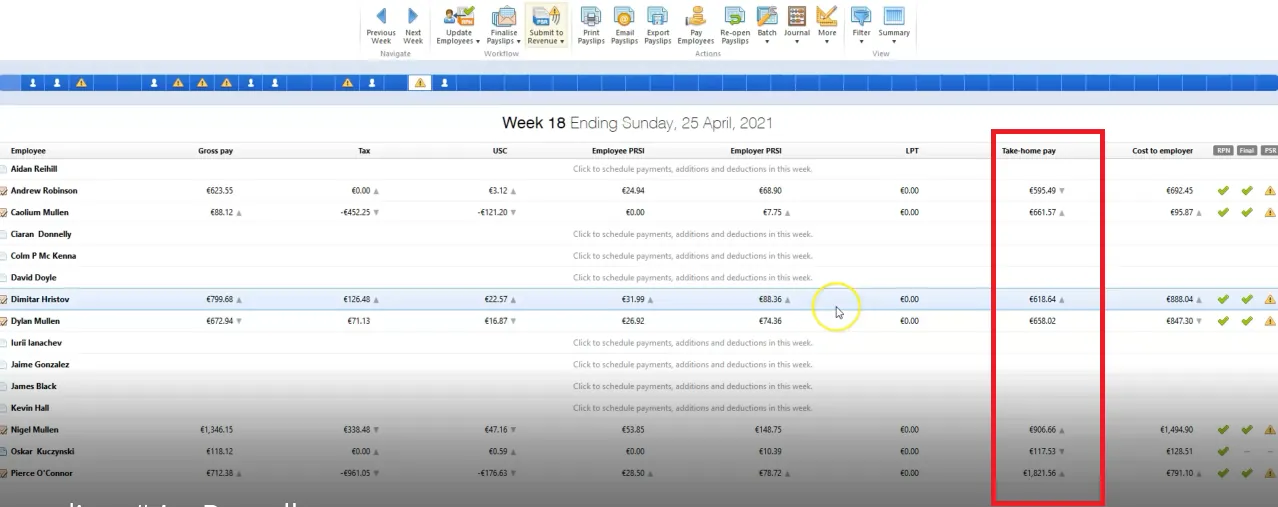This screenshot has height=507, width=1278.
Task: Click the Employee PRSI column header
Action: coord(618,151)
